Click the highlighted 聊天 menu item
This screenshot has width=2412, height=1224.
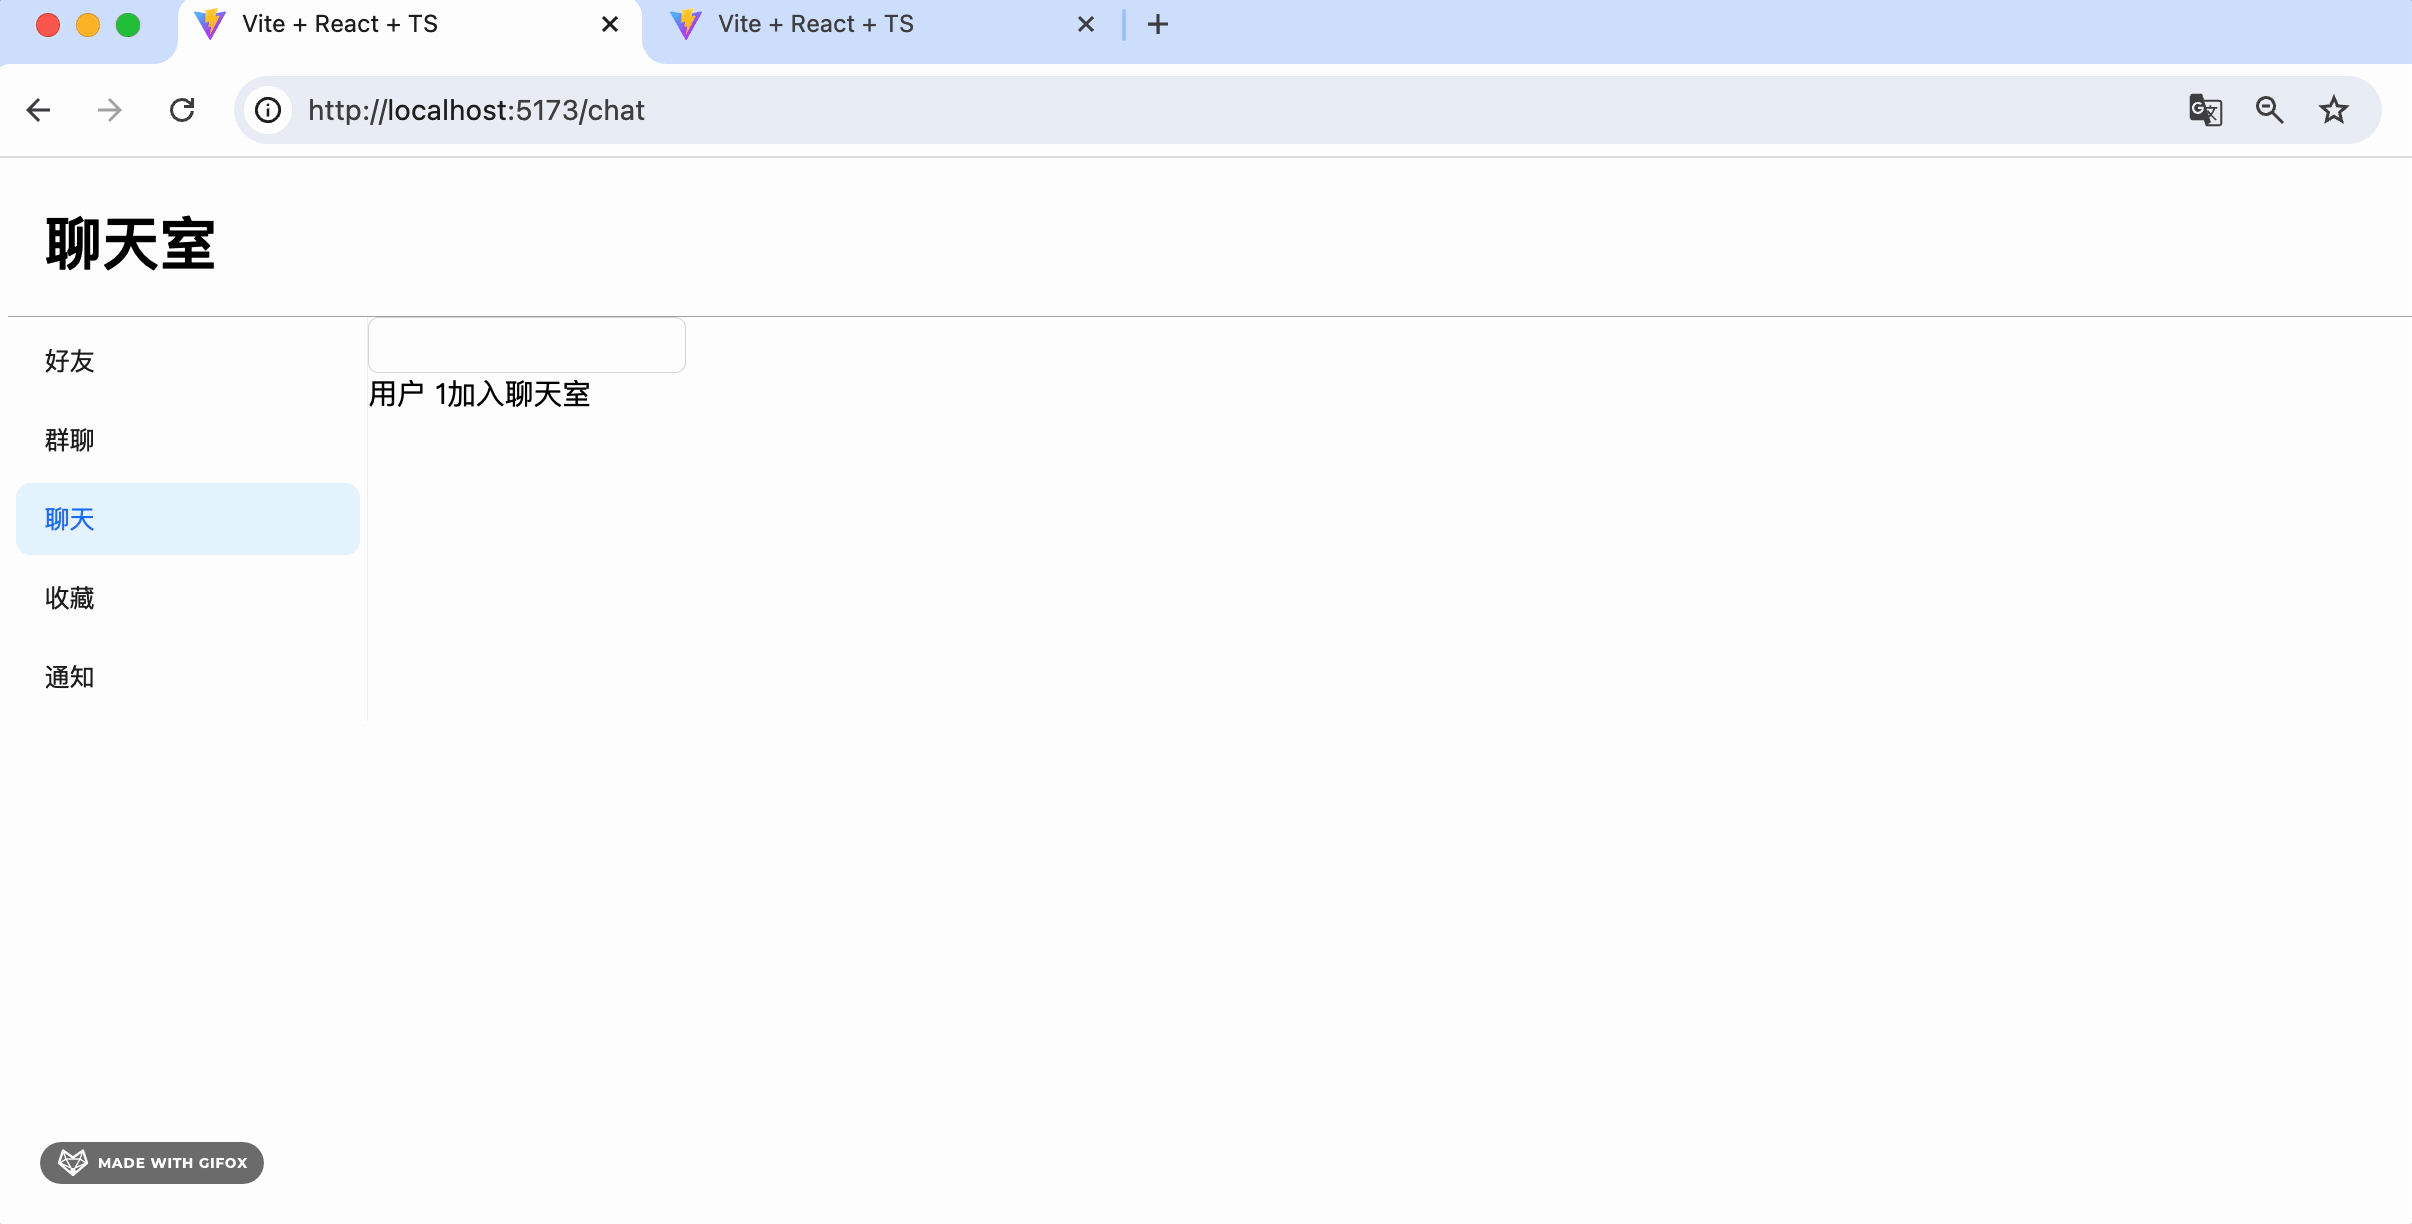tap(187, 519)
